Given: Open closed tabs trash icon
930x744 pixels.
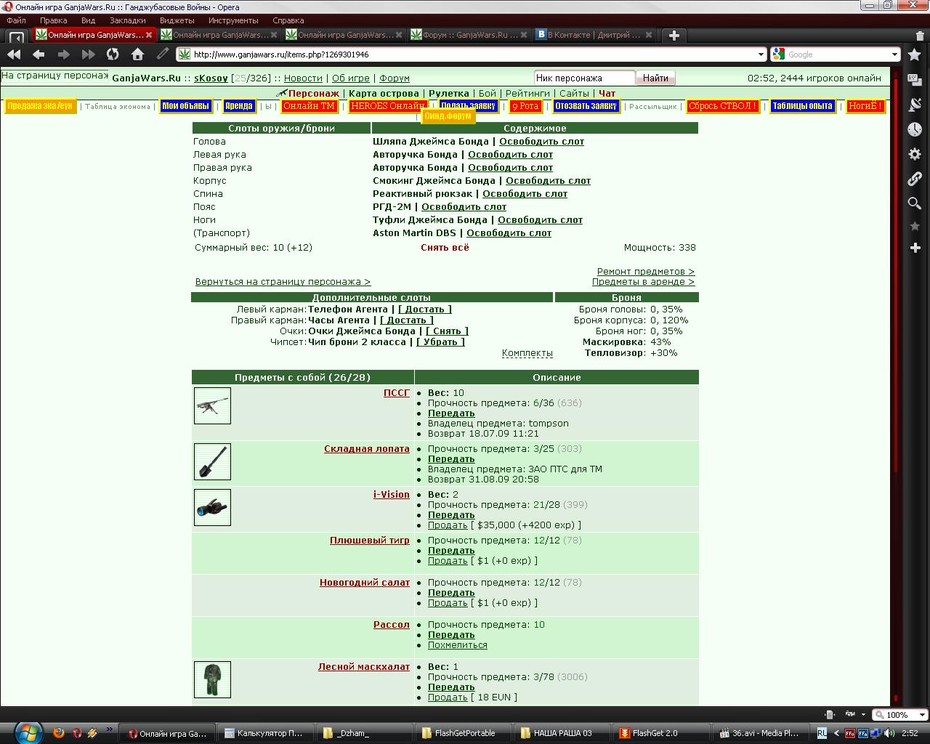Looking at the screenshot, I should click(919, 36).
